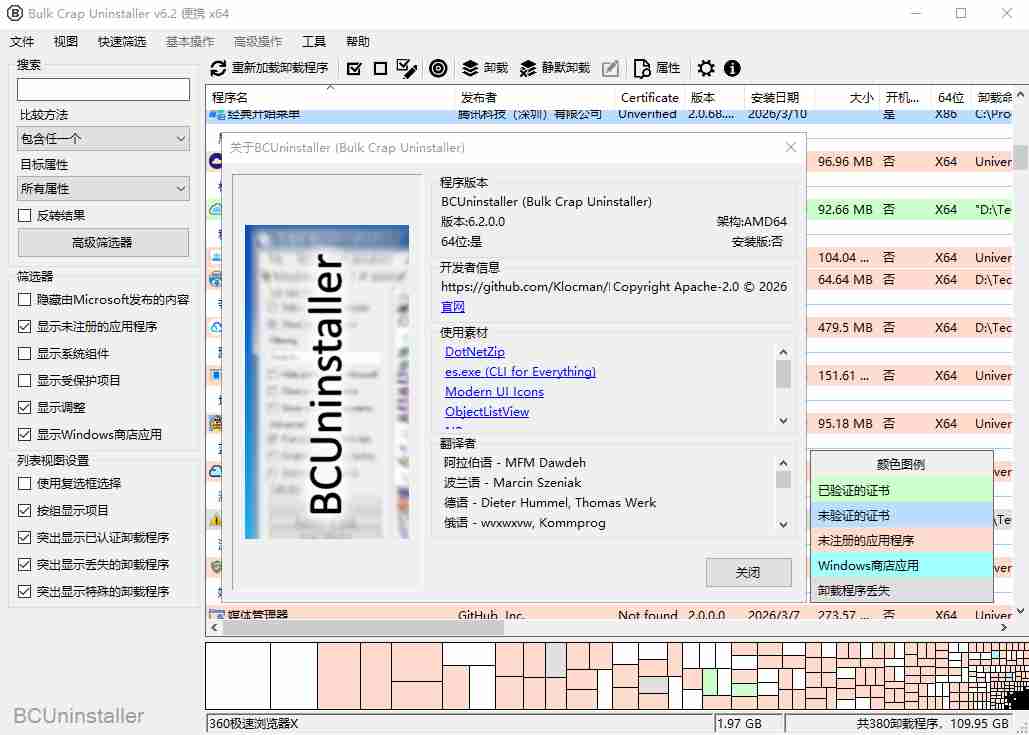The image size is (1029, 735).
Task: Click Windows商店应用 cyan legend swatch
Action: (901, 565)
